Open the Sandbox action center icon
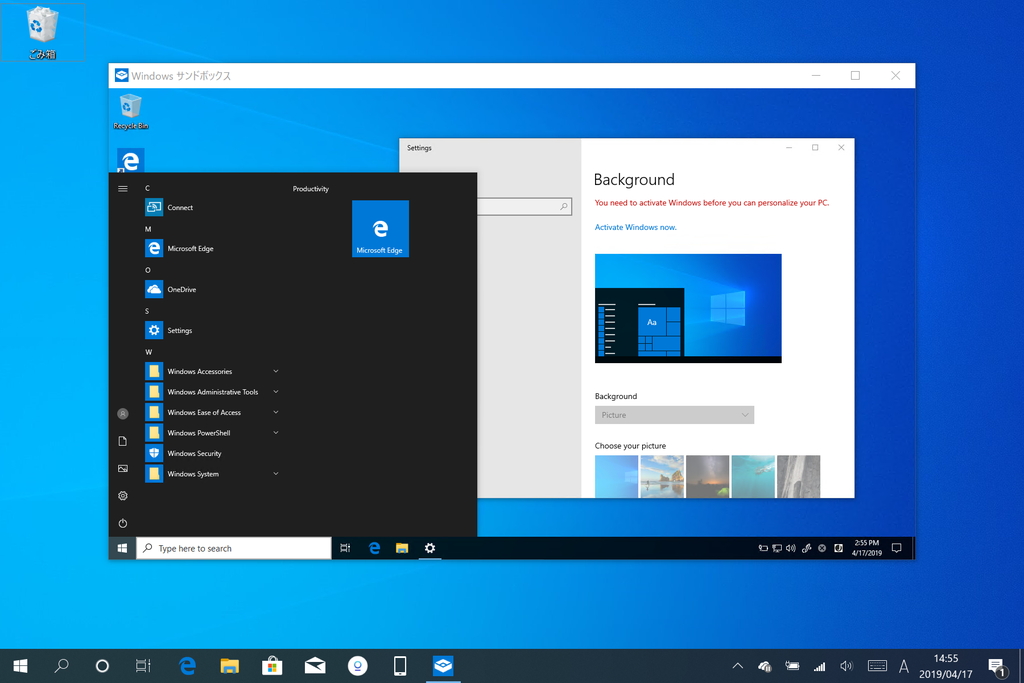1024x683 pixels. pyautogui.click(x=897, y=548)
